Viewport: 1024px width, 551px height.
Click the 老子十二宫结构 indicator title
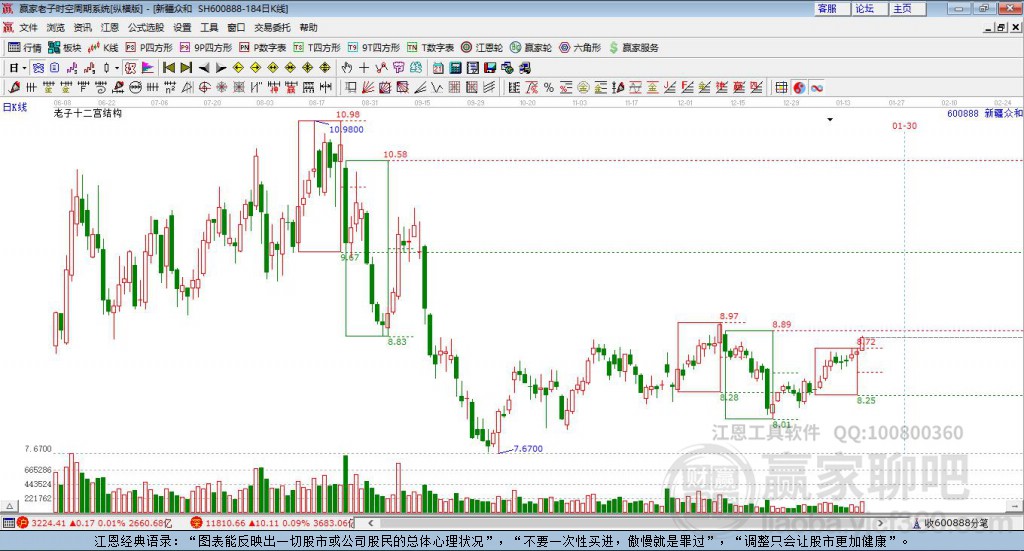(88, 113)
